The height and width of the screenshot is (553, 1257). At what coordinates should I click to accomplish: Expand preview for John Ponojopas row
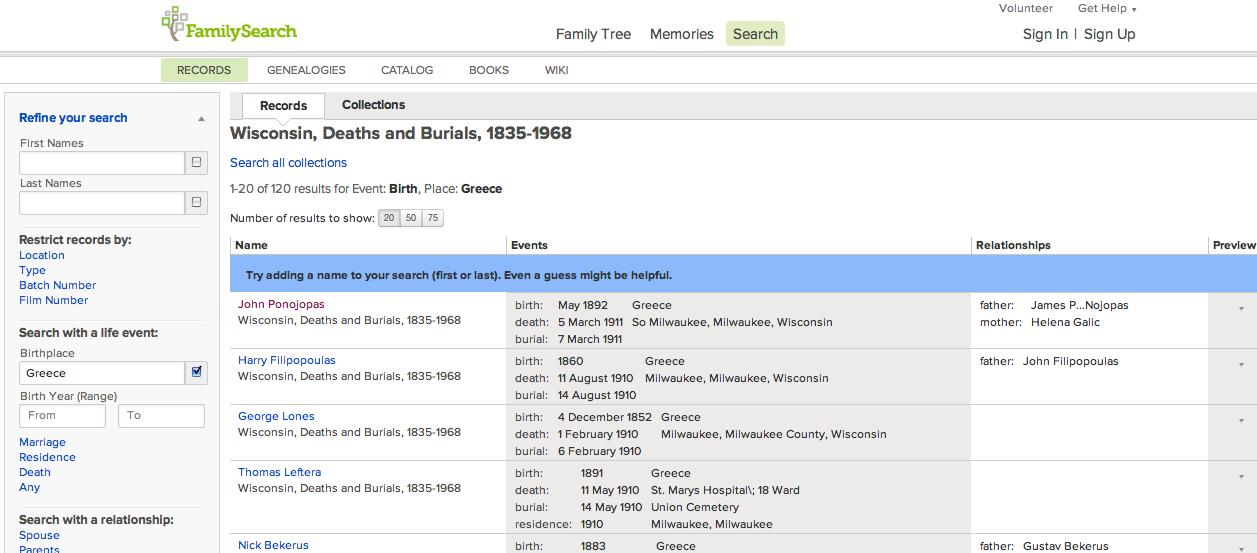(1241, 309)
